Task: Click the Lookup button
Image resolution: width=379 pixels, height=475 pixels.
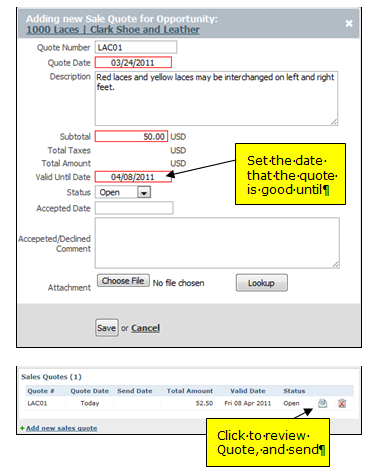Action: click(262, 283)
